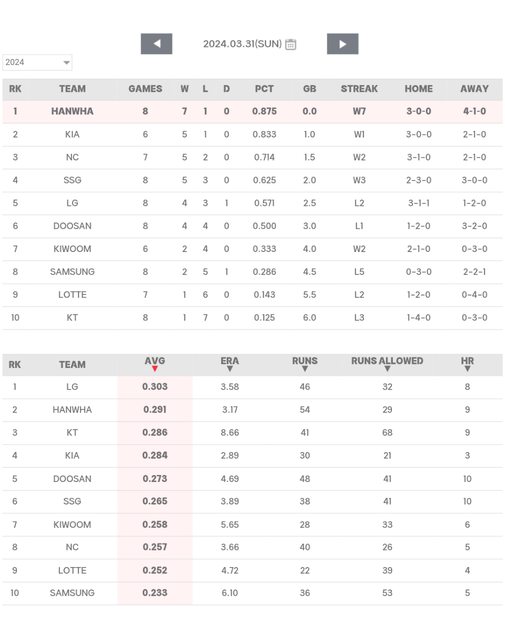This screenshot has width=505, height=640.
Task: Click the STREAK column header
Action: tap(359, 89)
